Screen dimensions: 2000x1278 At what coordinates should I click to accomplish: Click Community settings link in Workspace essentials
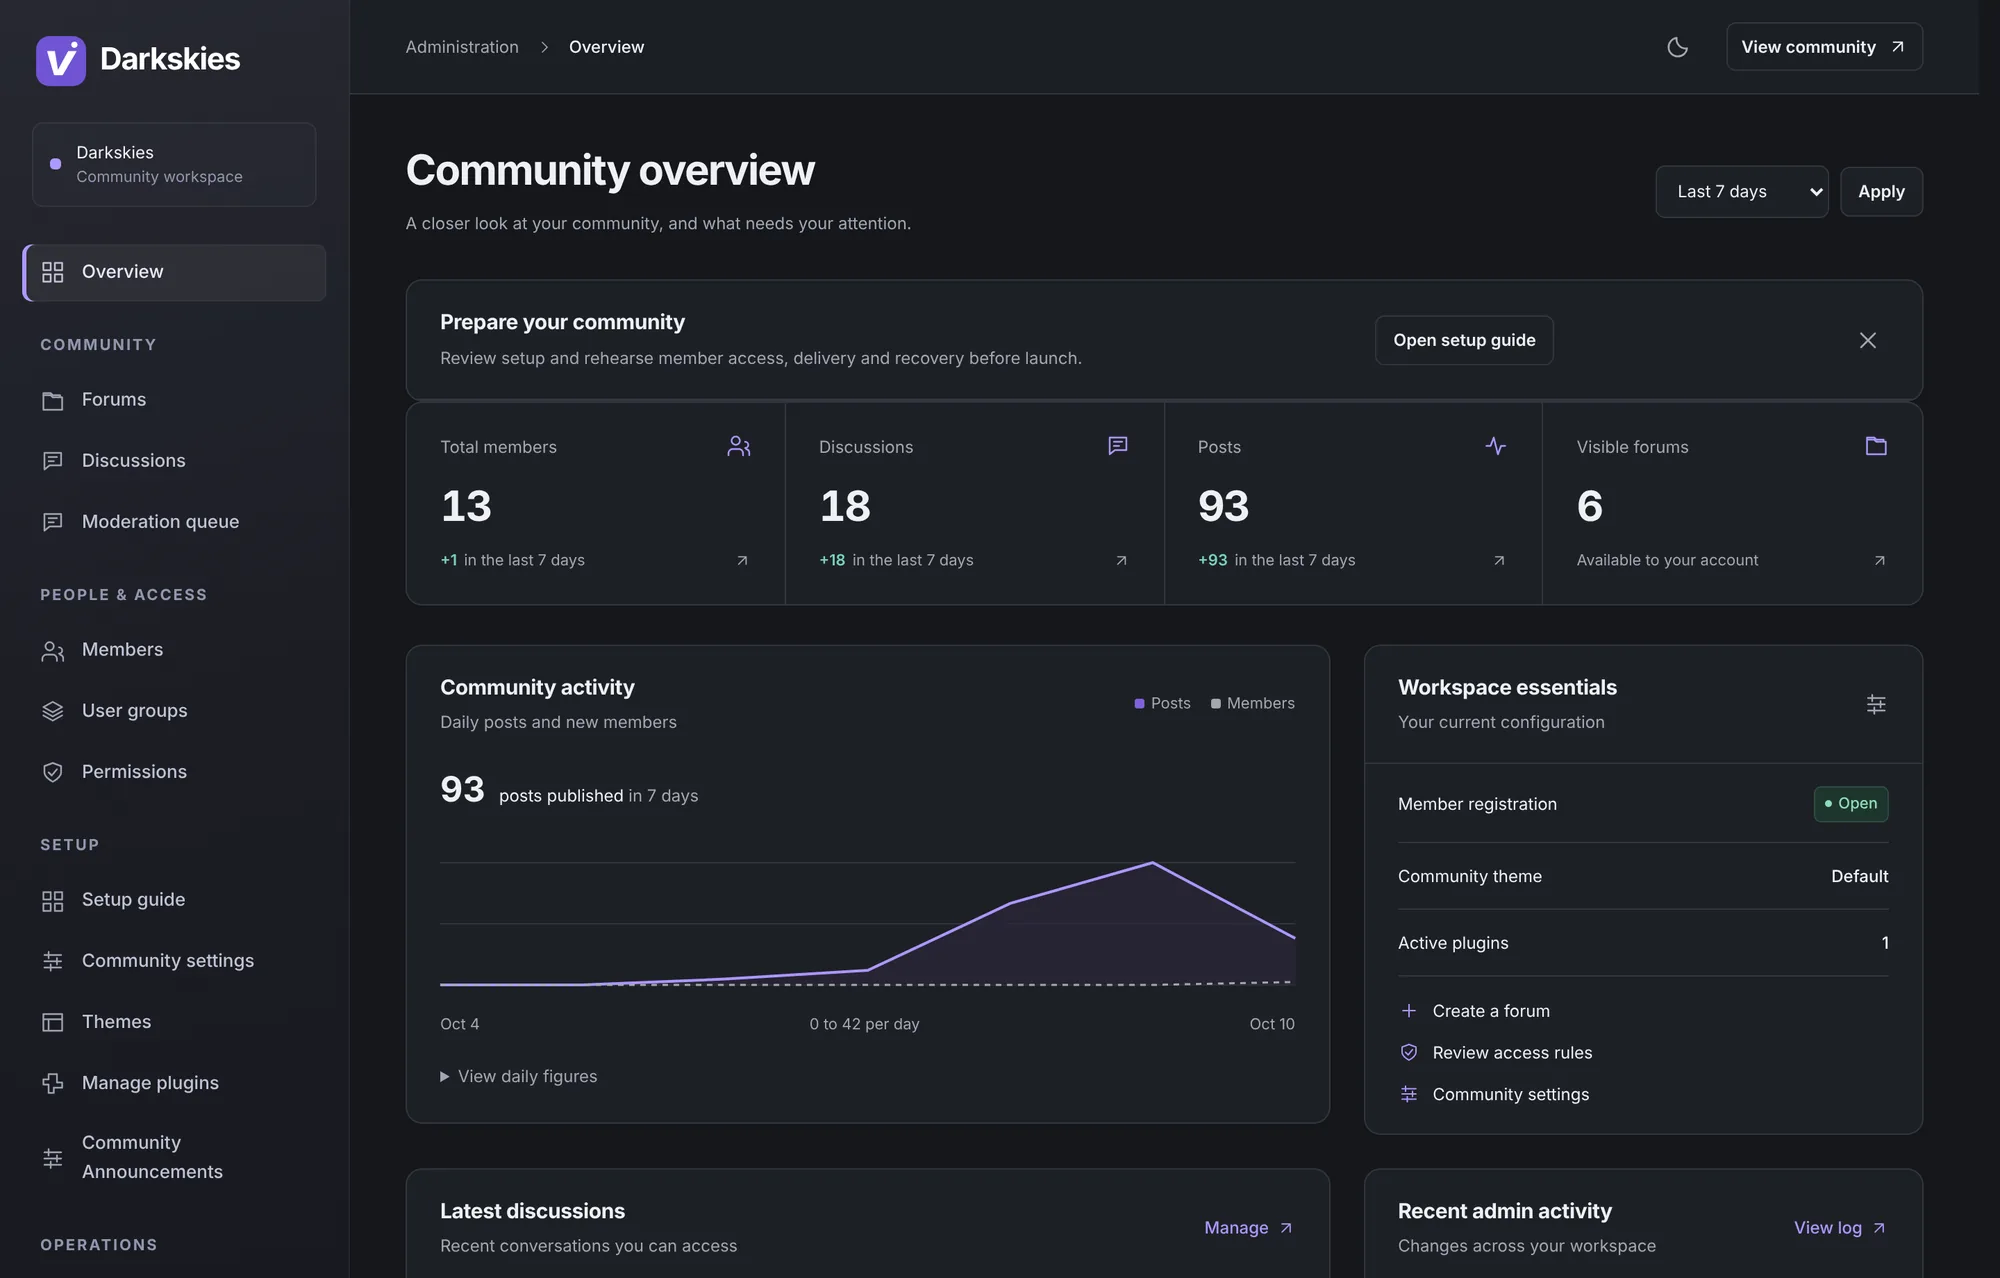(1494, 1095)
